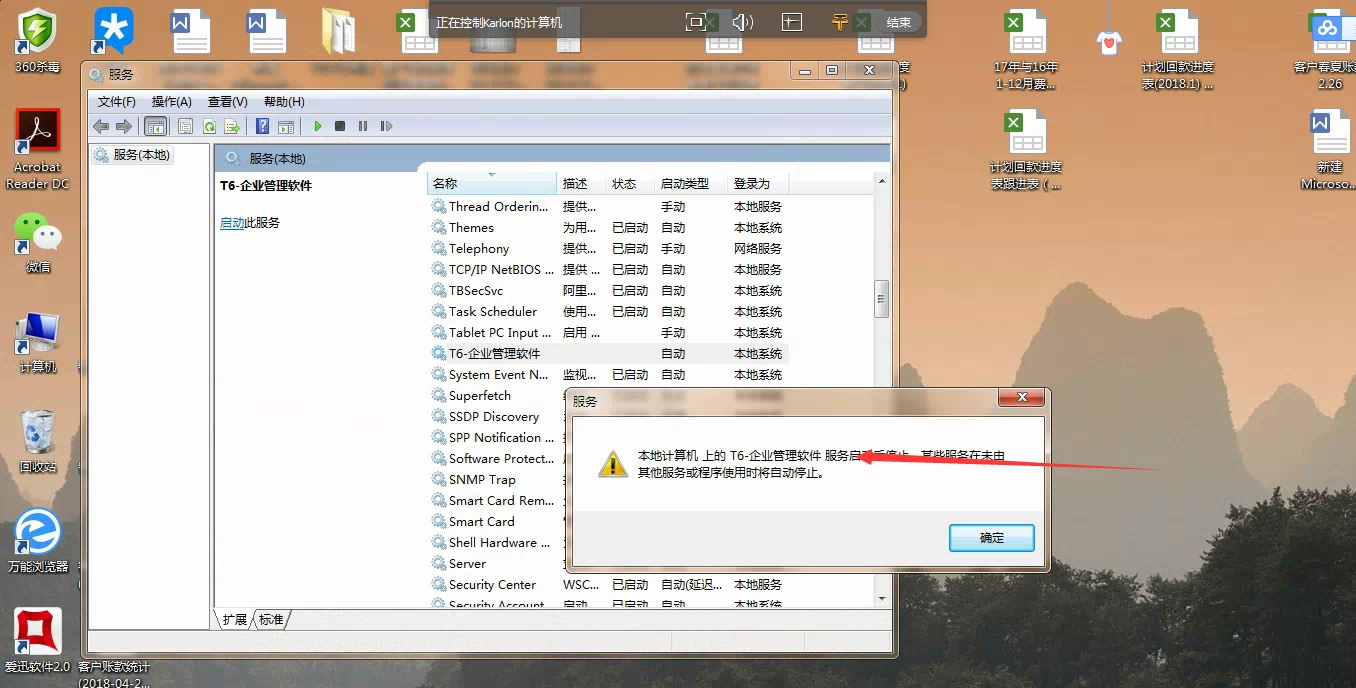
Task: Select the Superfetch service row
Action: [498, 396]
